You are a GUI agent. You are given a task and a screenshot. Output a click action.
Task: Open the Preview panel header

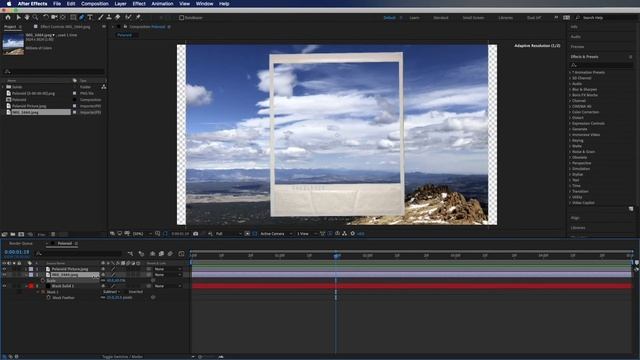click(577, 47)
